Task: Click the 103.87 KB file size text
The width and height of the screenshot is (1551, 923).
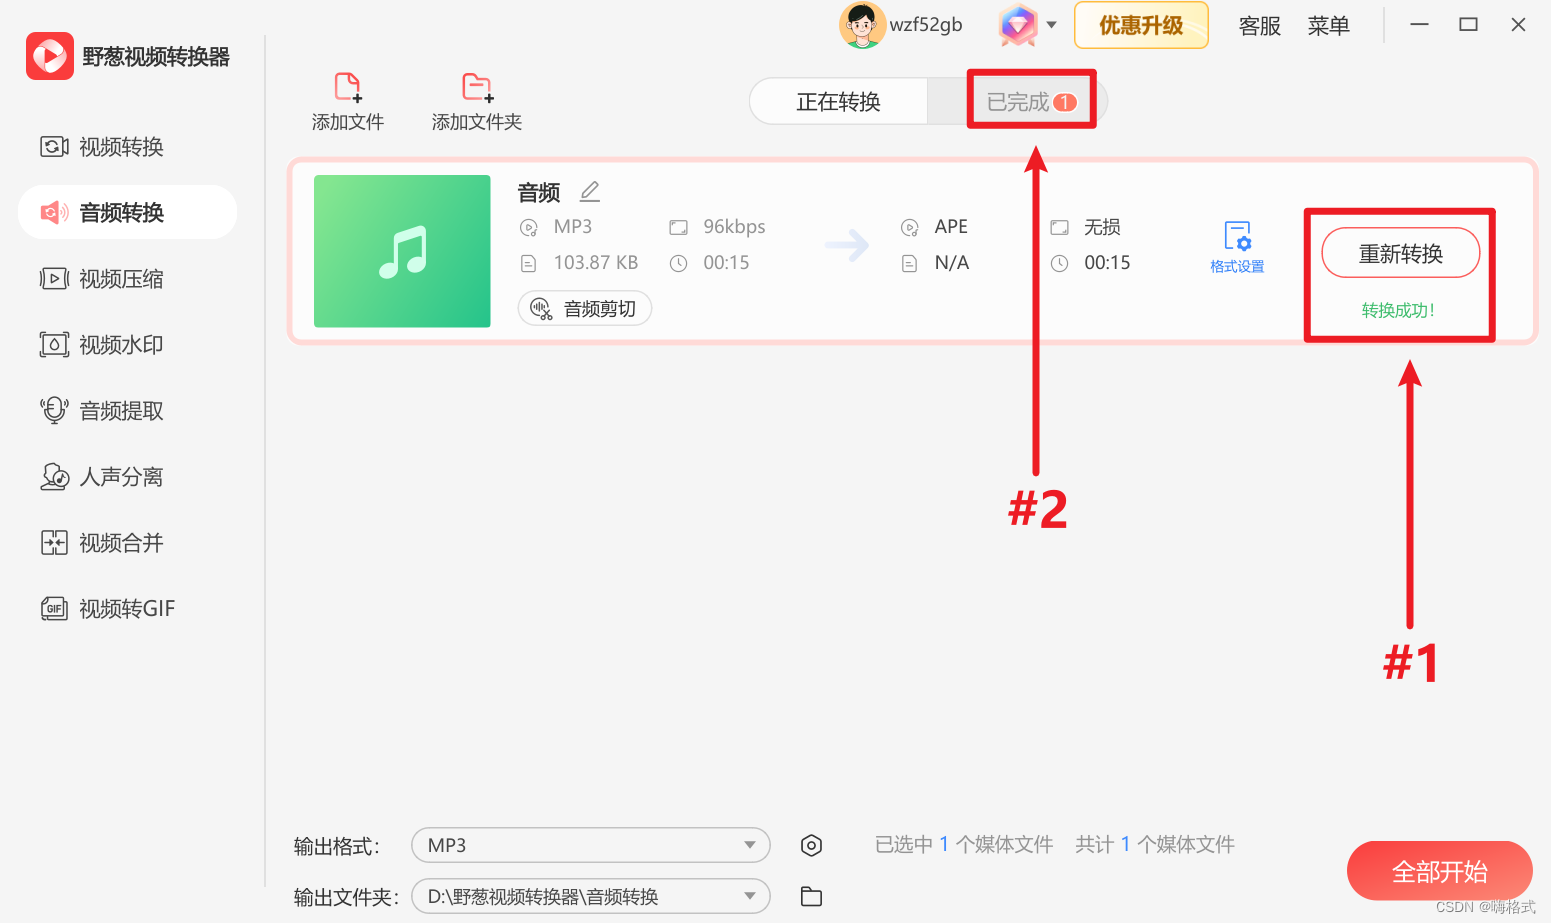Action: (x=596, y=263)
